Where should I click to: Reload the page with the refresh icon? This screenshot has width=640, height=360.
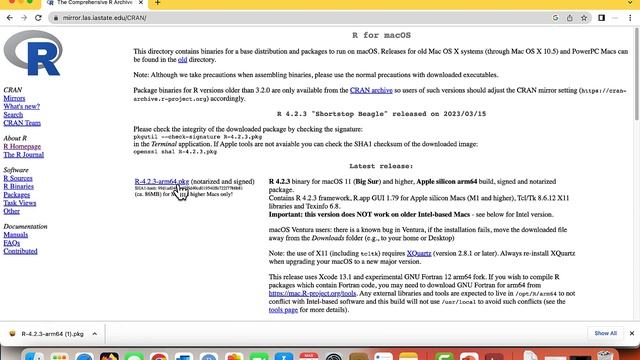pyautogui.click(x=38, y=18)
